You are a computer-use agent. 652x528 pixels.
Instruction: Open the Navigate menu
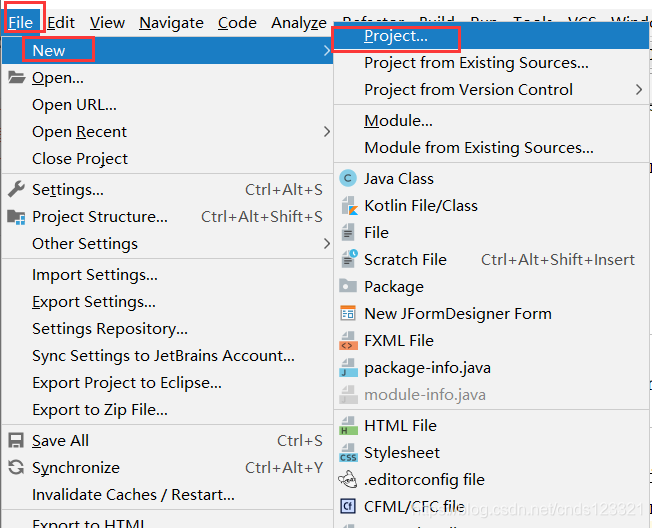point(171,22)
